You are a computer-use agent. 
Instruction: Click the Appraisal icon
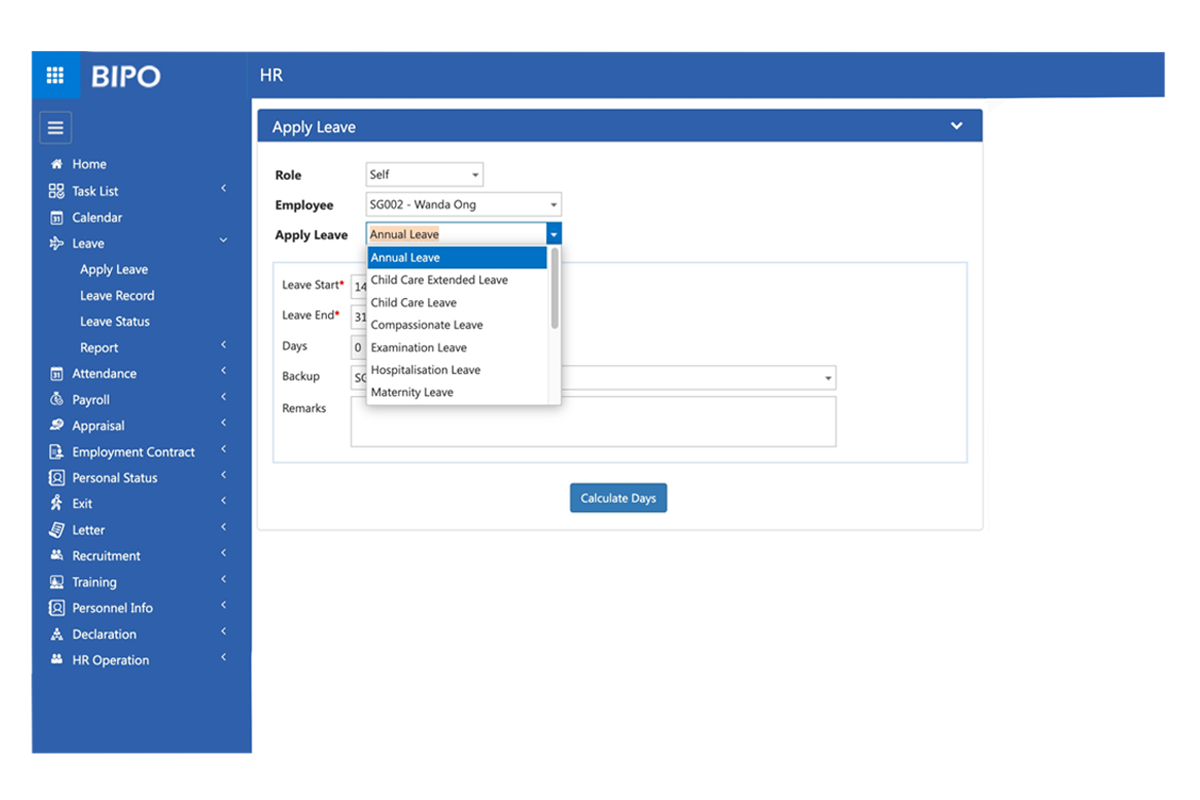coord(57,425)
